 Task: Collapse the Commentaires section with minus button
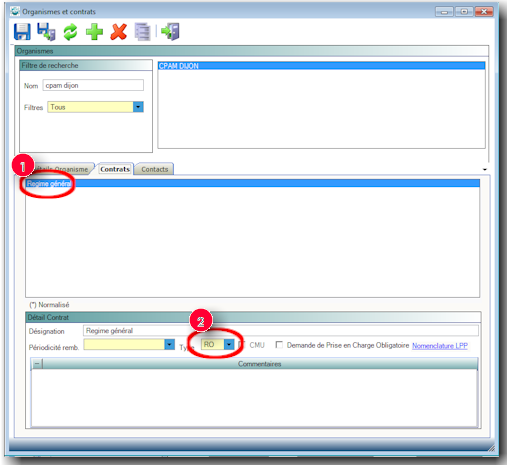[37, 364]
